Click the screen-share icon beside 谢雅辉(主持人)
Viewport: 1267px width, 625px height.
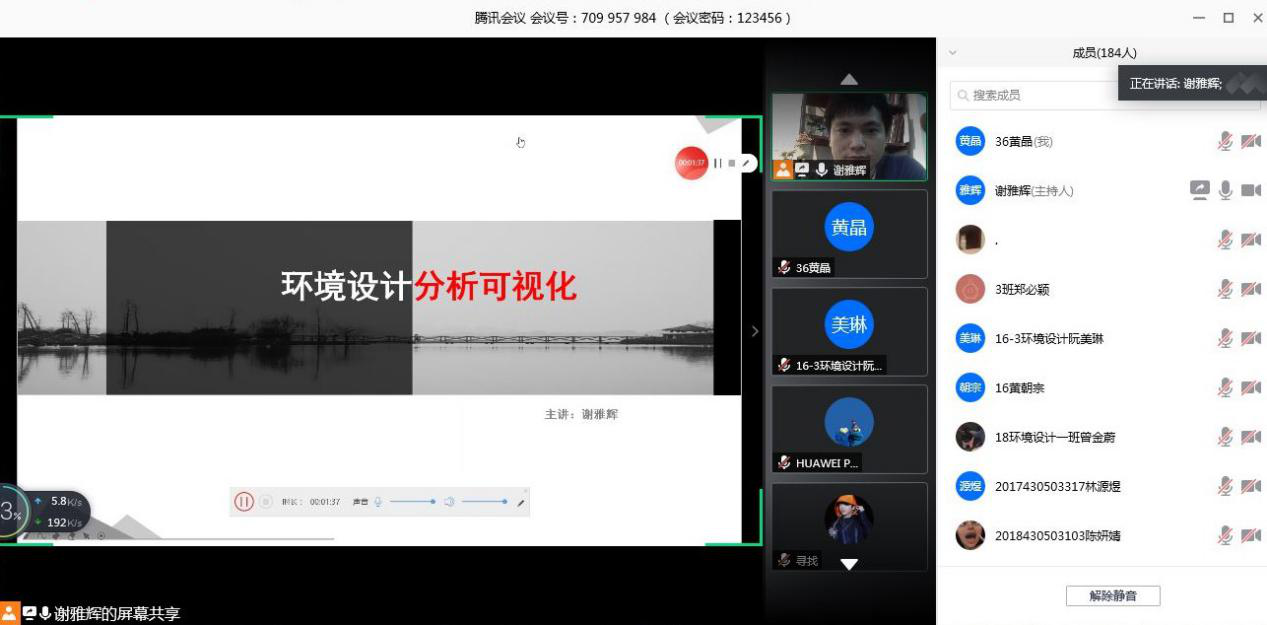1200,190
